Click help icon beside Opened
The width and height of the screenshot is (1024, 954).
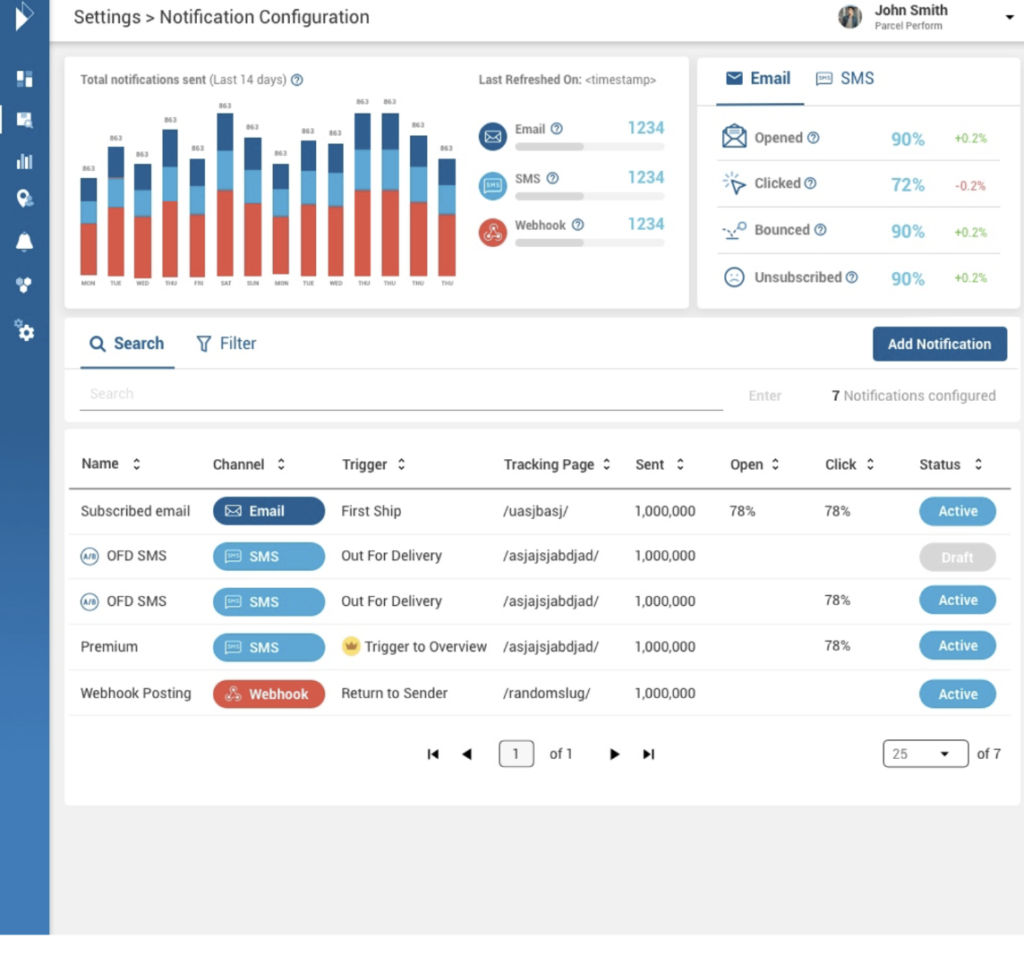813,138
